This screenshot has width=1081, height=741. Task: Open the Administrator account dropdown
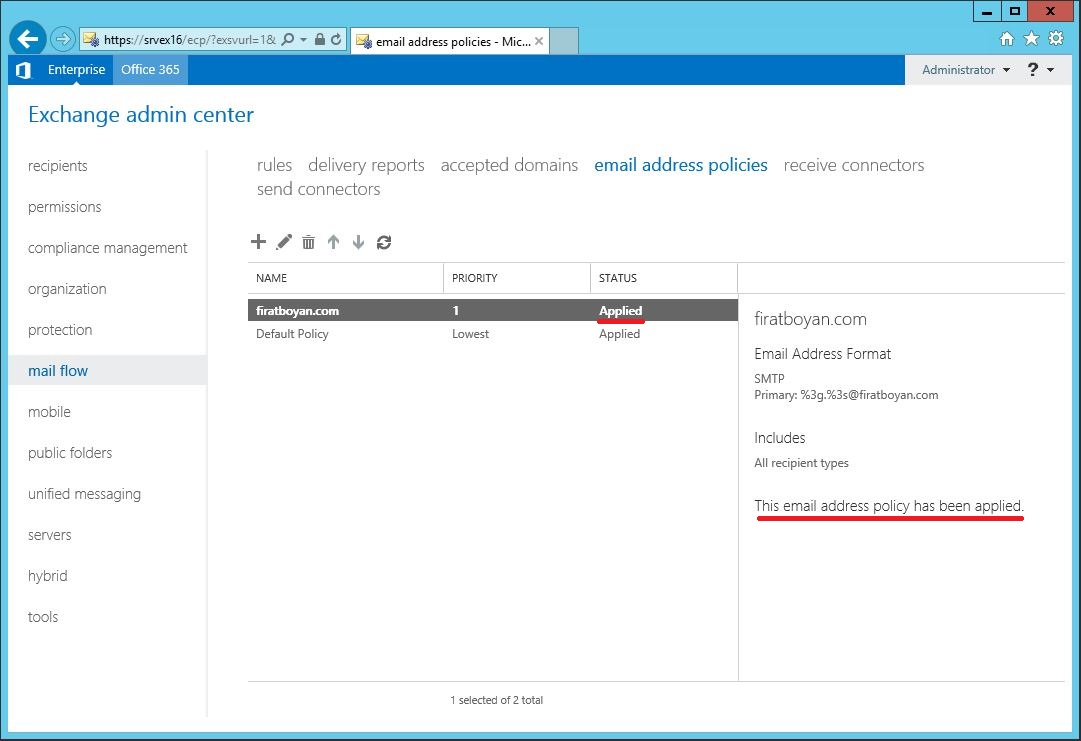(965, 70)
